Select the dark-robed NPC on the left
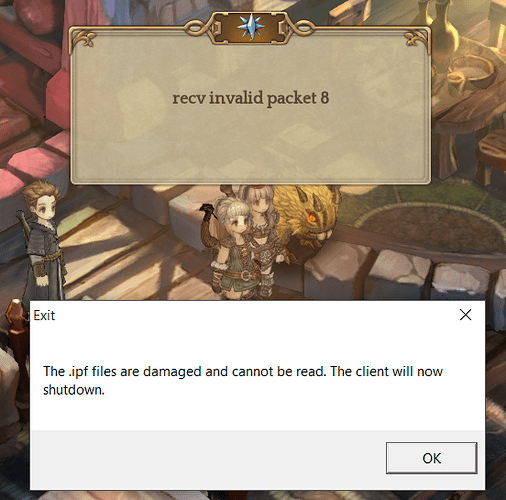 pyautogui.click(x=42, y=240)
